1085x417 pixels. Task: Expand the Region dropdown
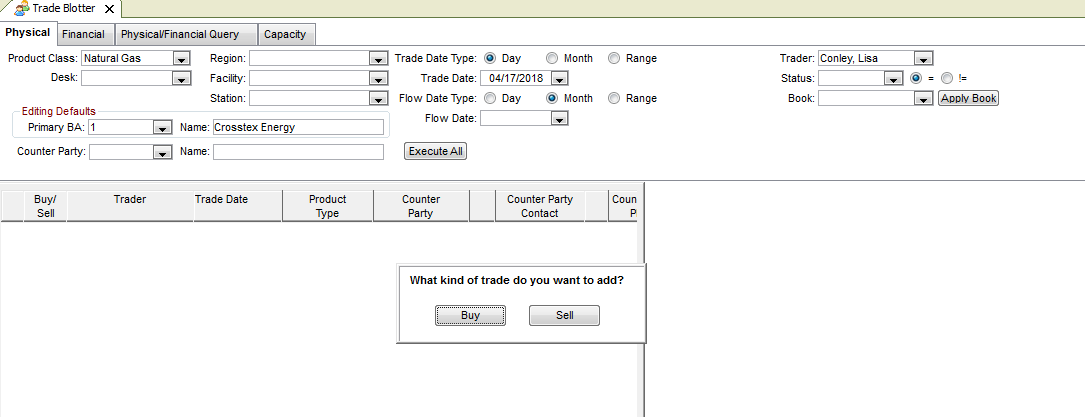(378, 59)
